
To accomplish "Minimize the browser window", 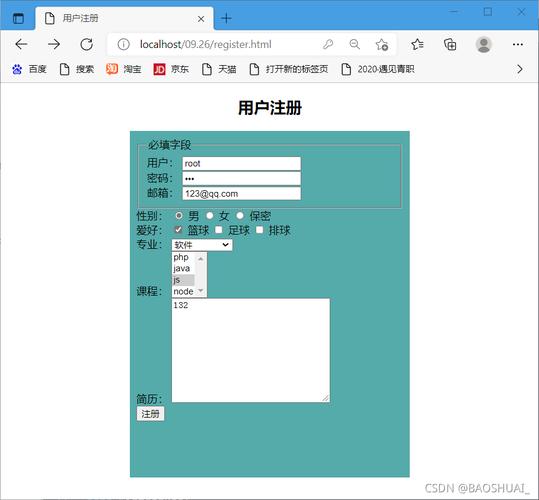I will tap(454, 12).
